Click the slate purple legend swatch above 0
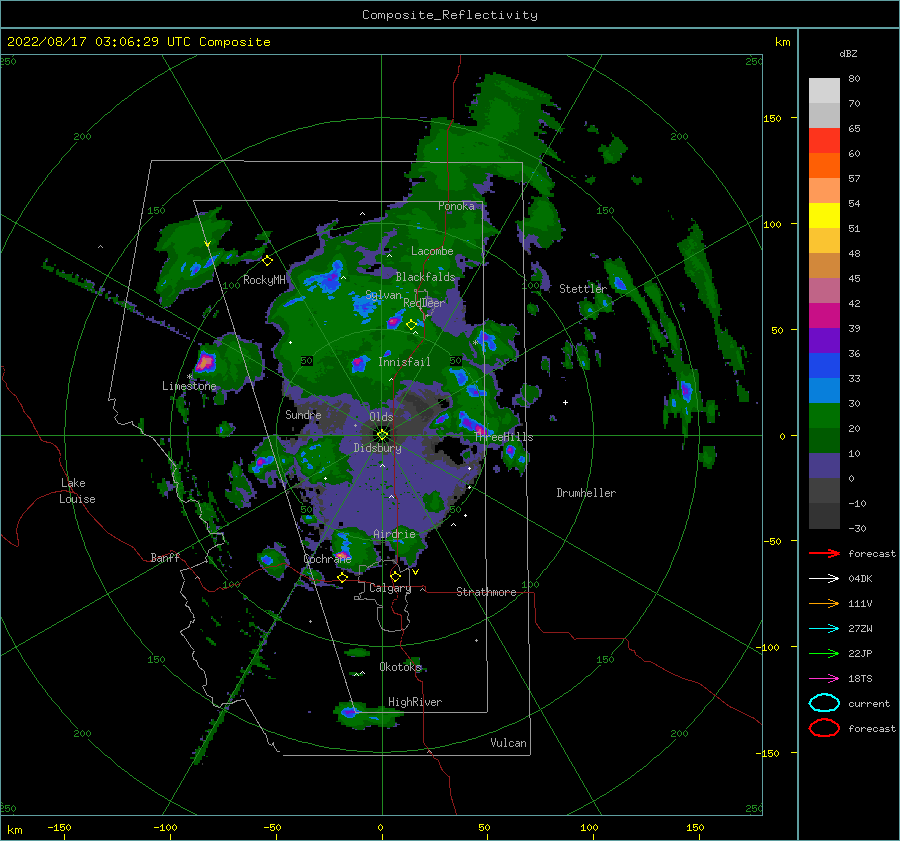 pos(824,466)
